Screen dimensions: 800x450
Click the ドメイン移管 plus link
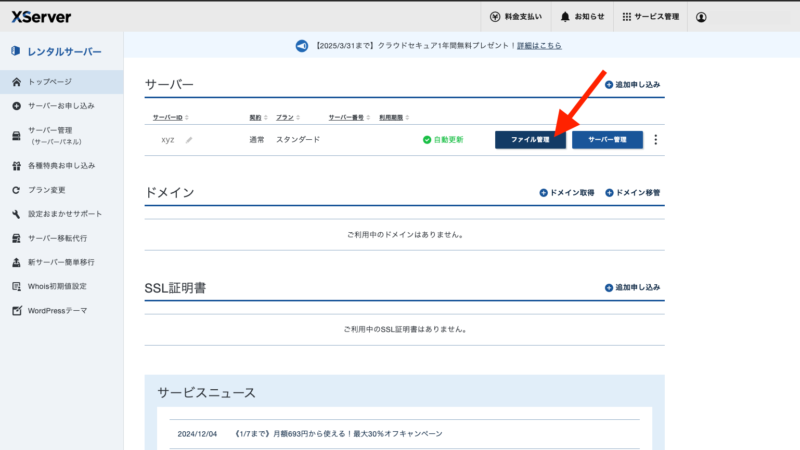click(x=633, y=193)
